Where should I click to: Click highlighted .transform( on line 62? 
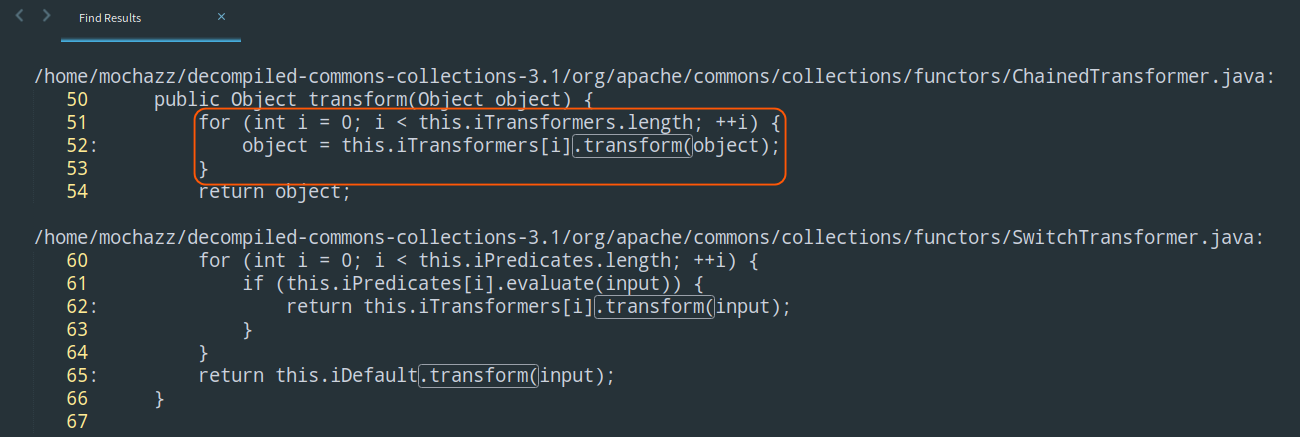[654, 307]
